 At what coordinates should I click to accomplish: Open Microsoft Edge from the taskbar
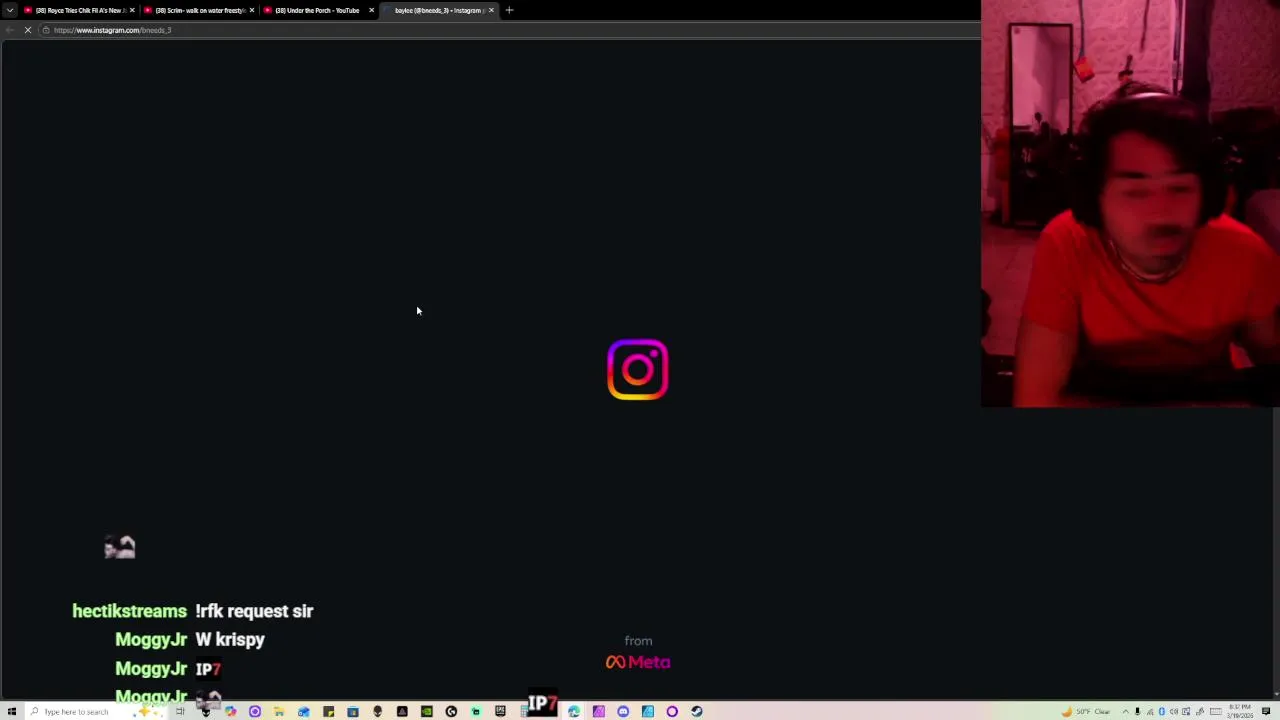[574, 711]
